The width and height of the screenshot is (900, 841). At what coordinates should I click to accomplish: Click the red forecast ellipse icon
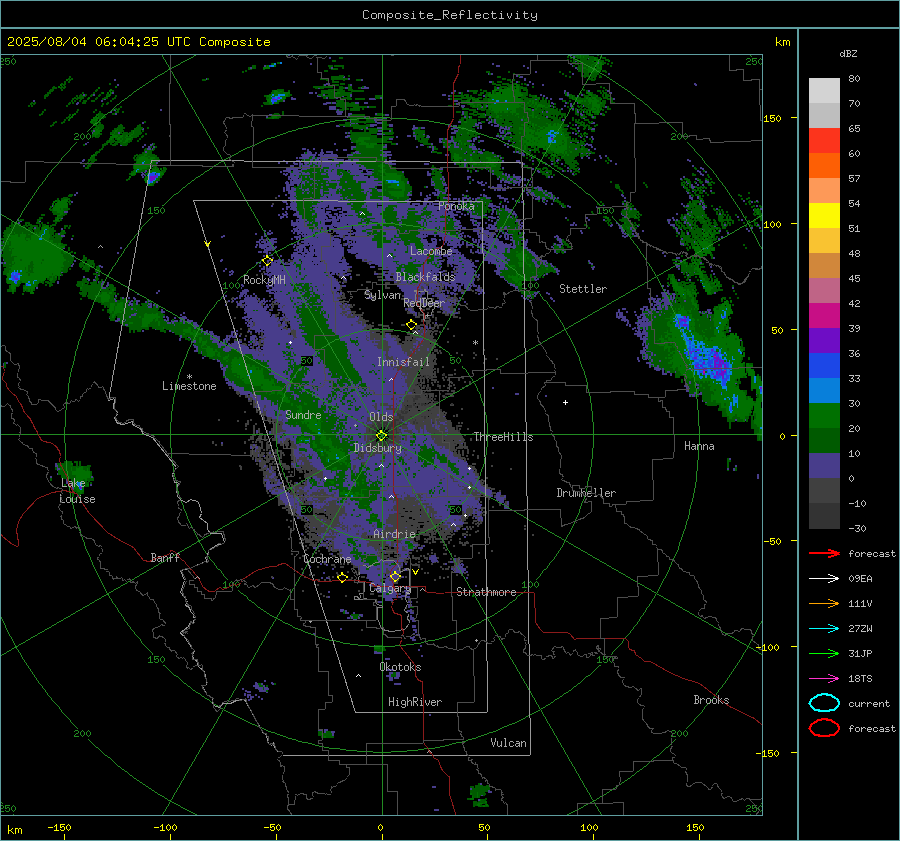click(824, 728)
